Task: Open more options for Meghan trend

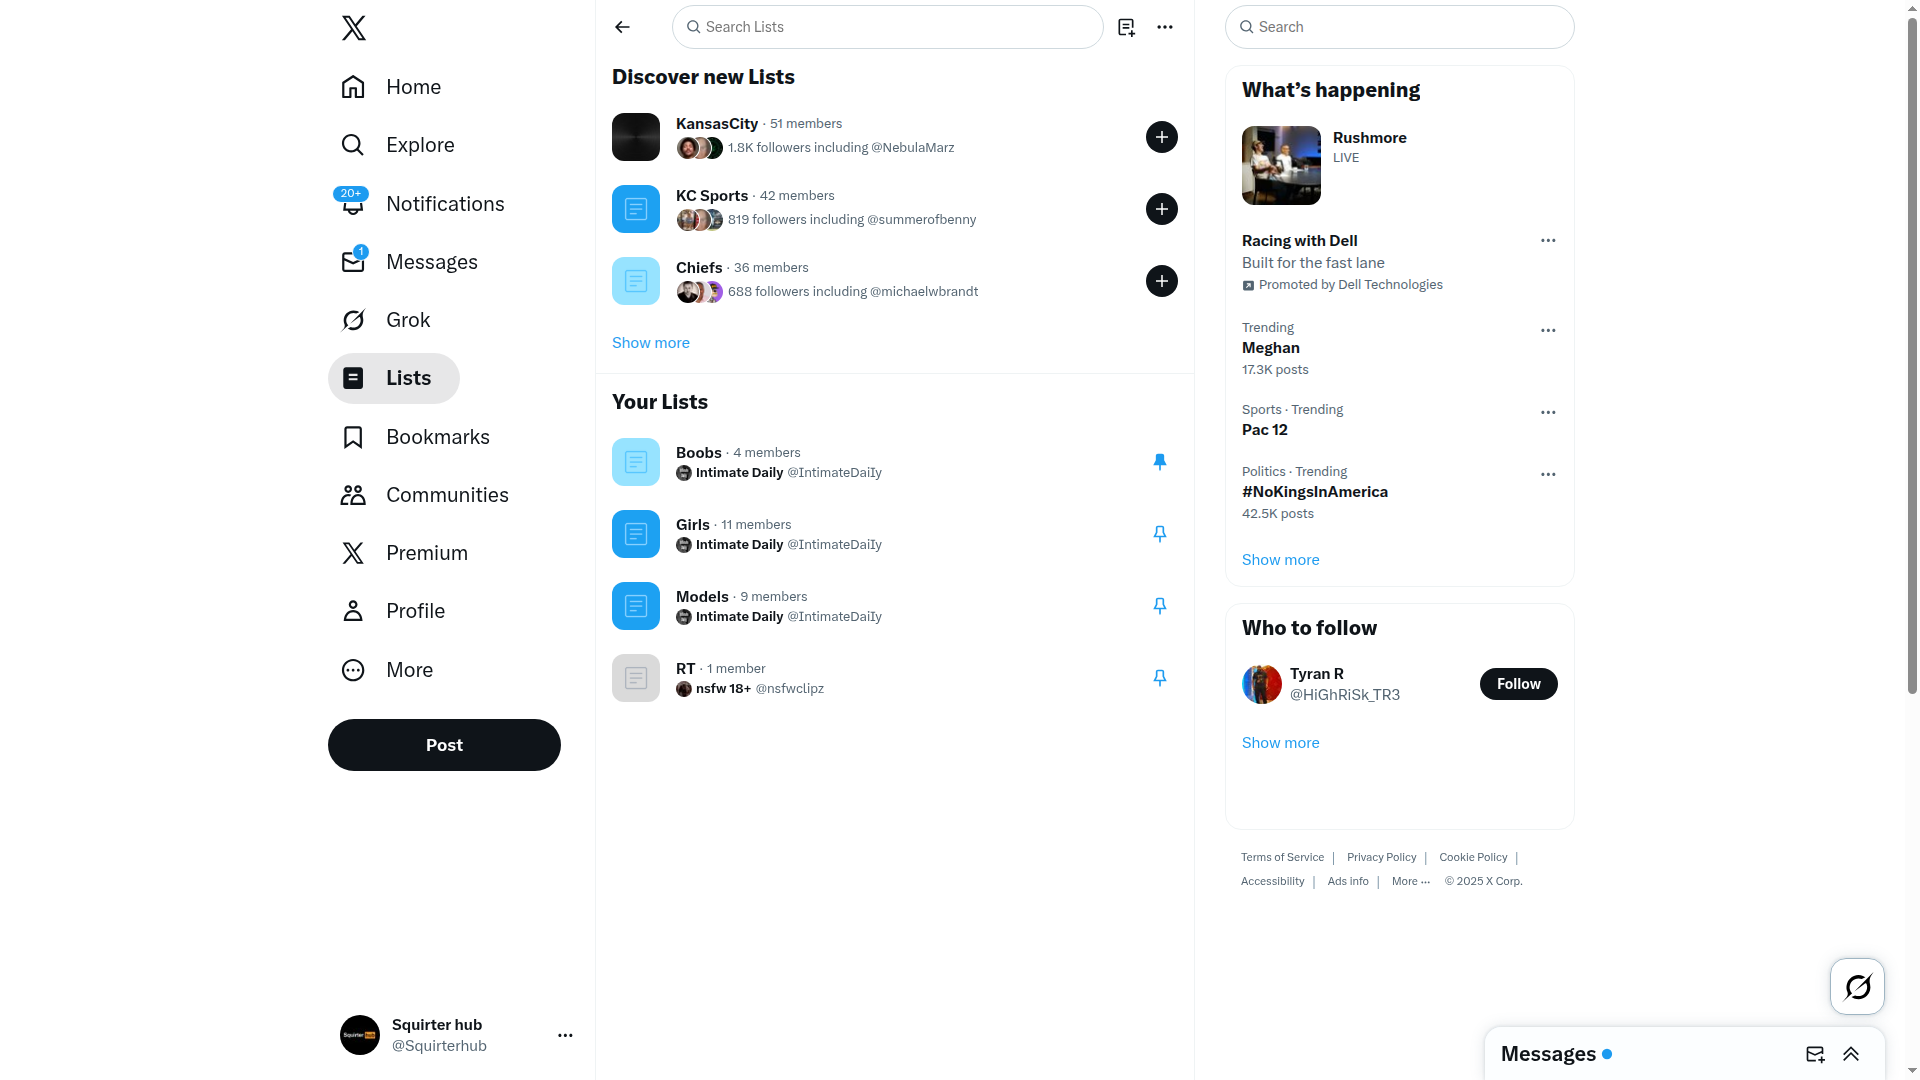Action: point(1548,331)
